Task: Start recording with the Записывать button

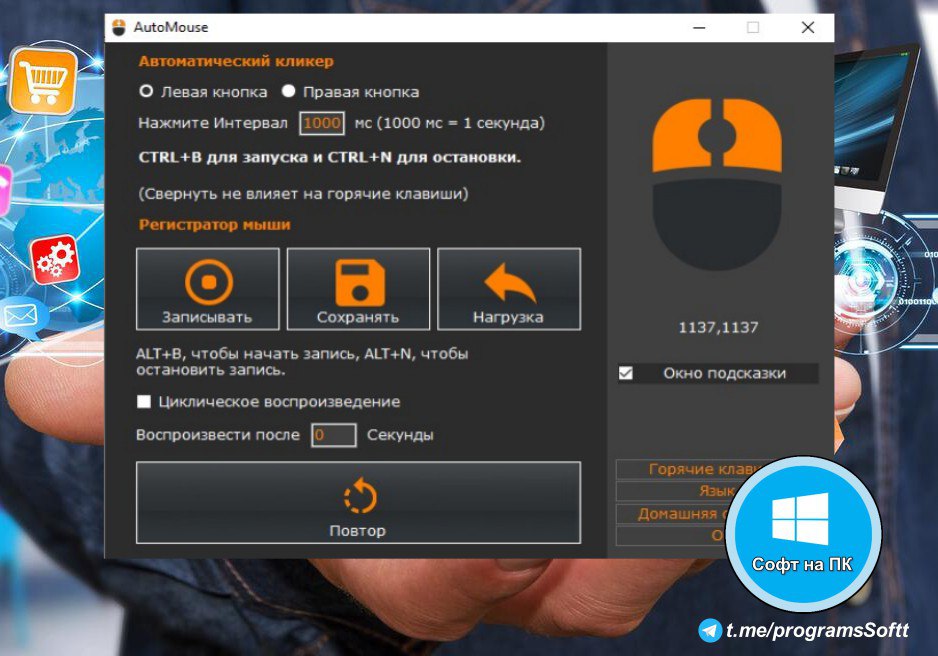Action: click(208, 289)
